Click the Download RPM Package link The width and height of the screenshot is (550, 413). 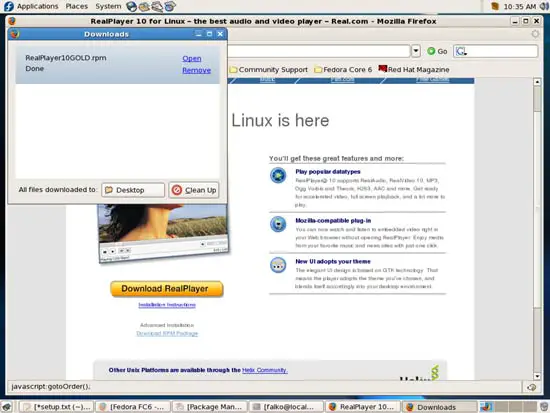167,333
